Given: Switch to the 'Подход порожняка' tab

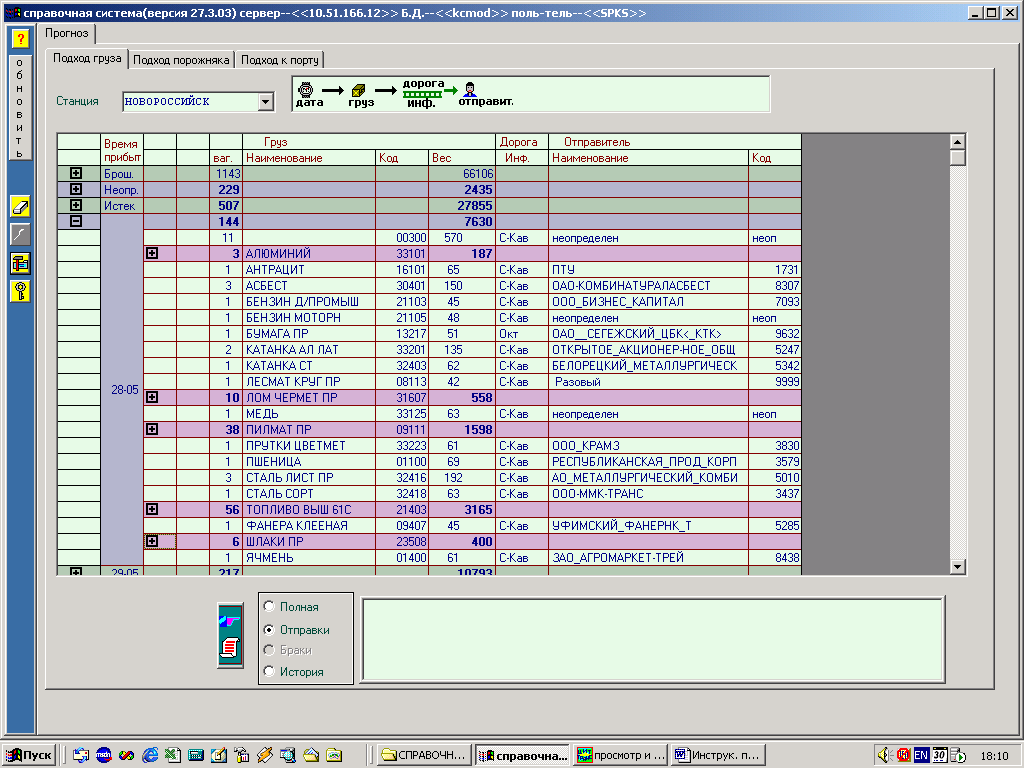Looking at the screenshot, I should pos(181,60).
